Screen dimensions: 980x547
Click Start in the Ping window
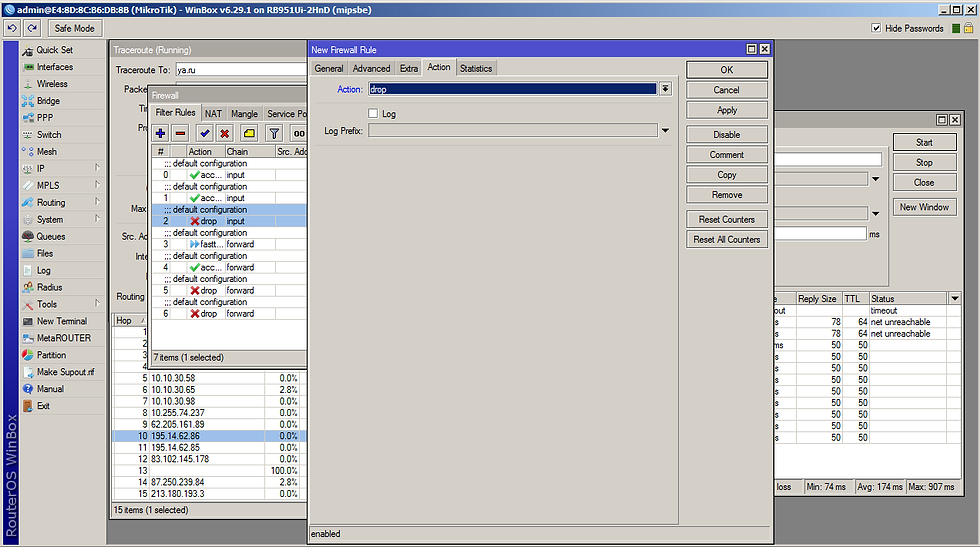pyautogui.click(x=924, y=143)
